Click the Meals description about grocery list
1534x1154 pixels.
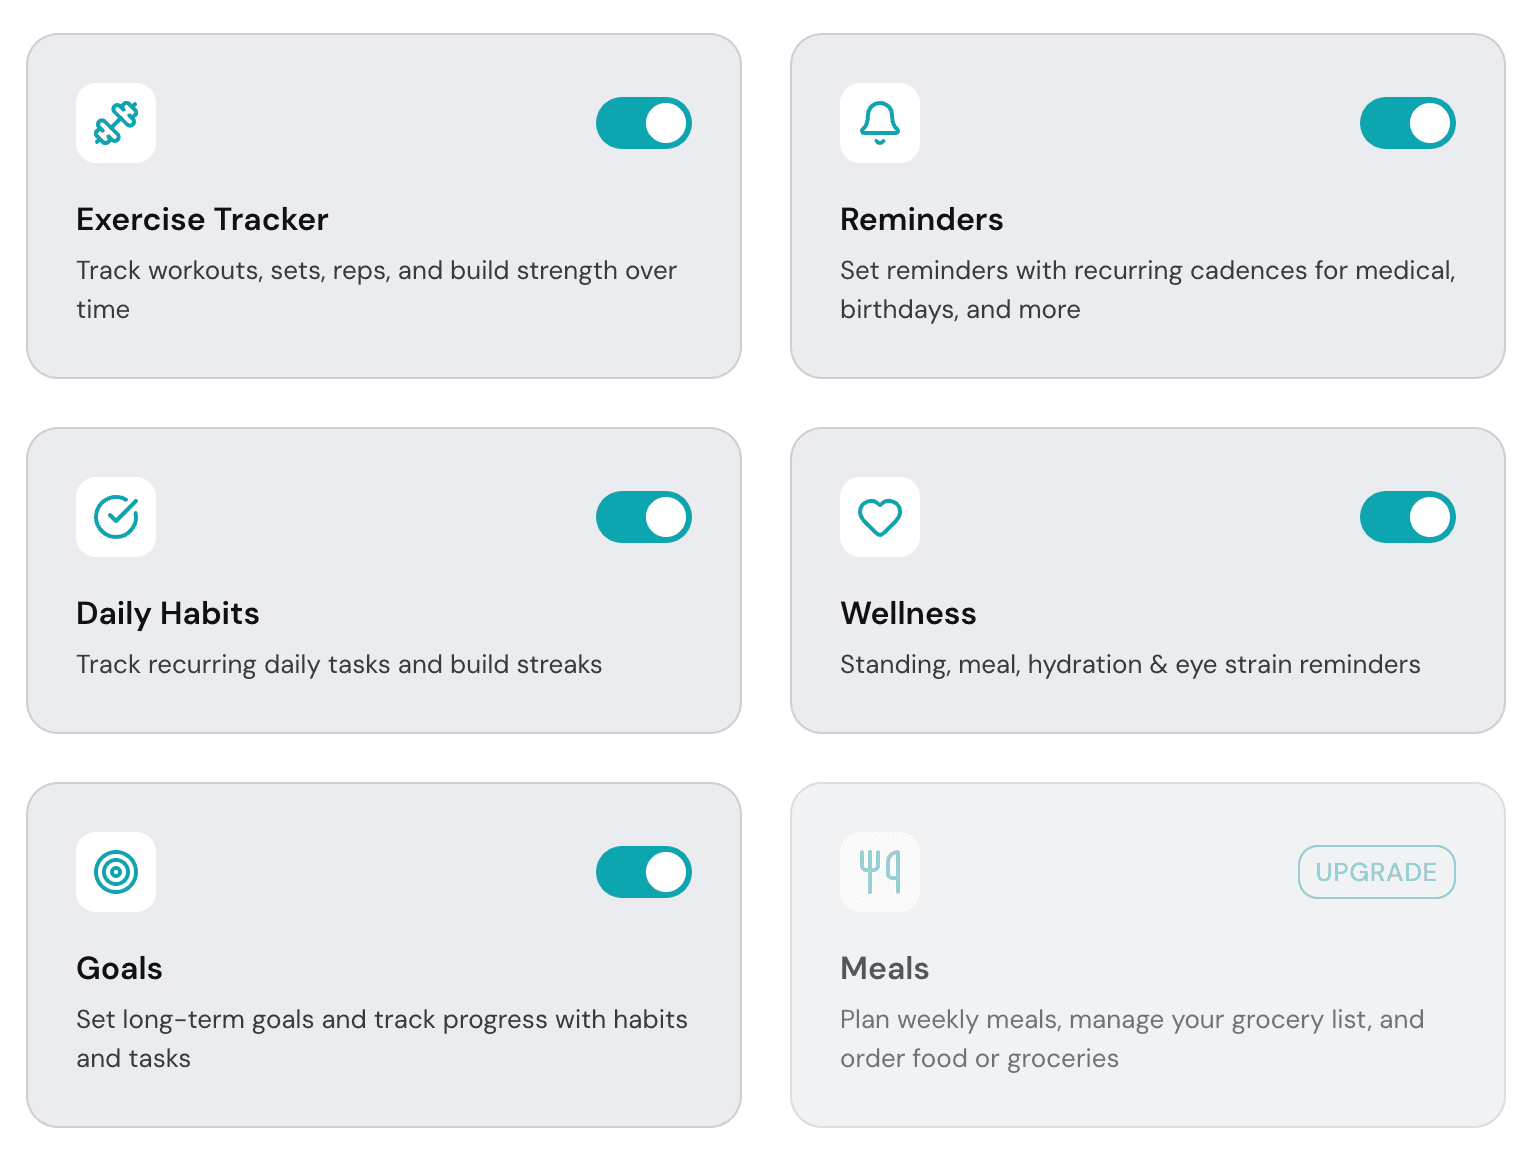1131,1038
